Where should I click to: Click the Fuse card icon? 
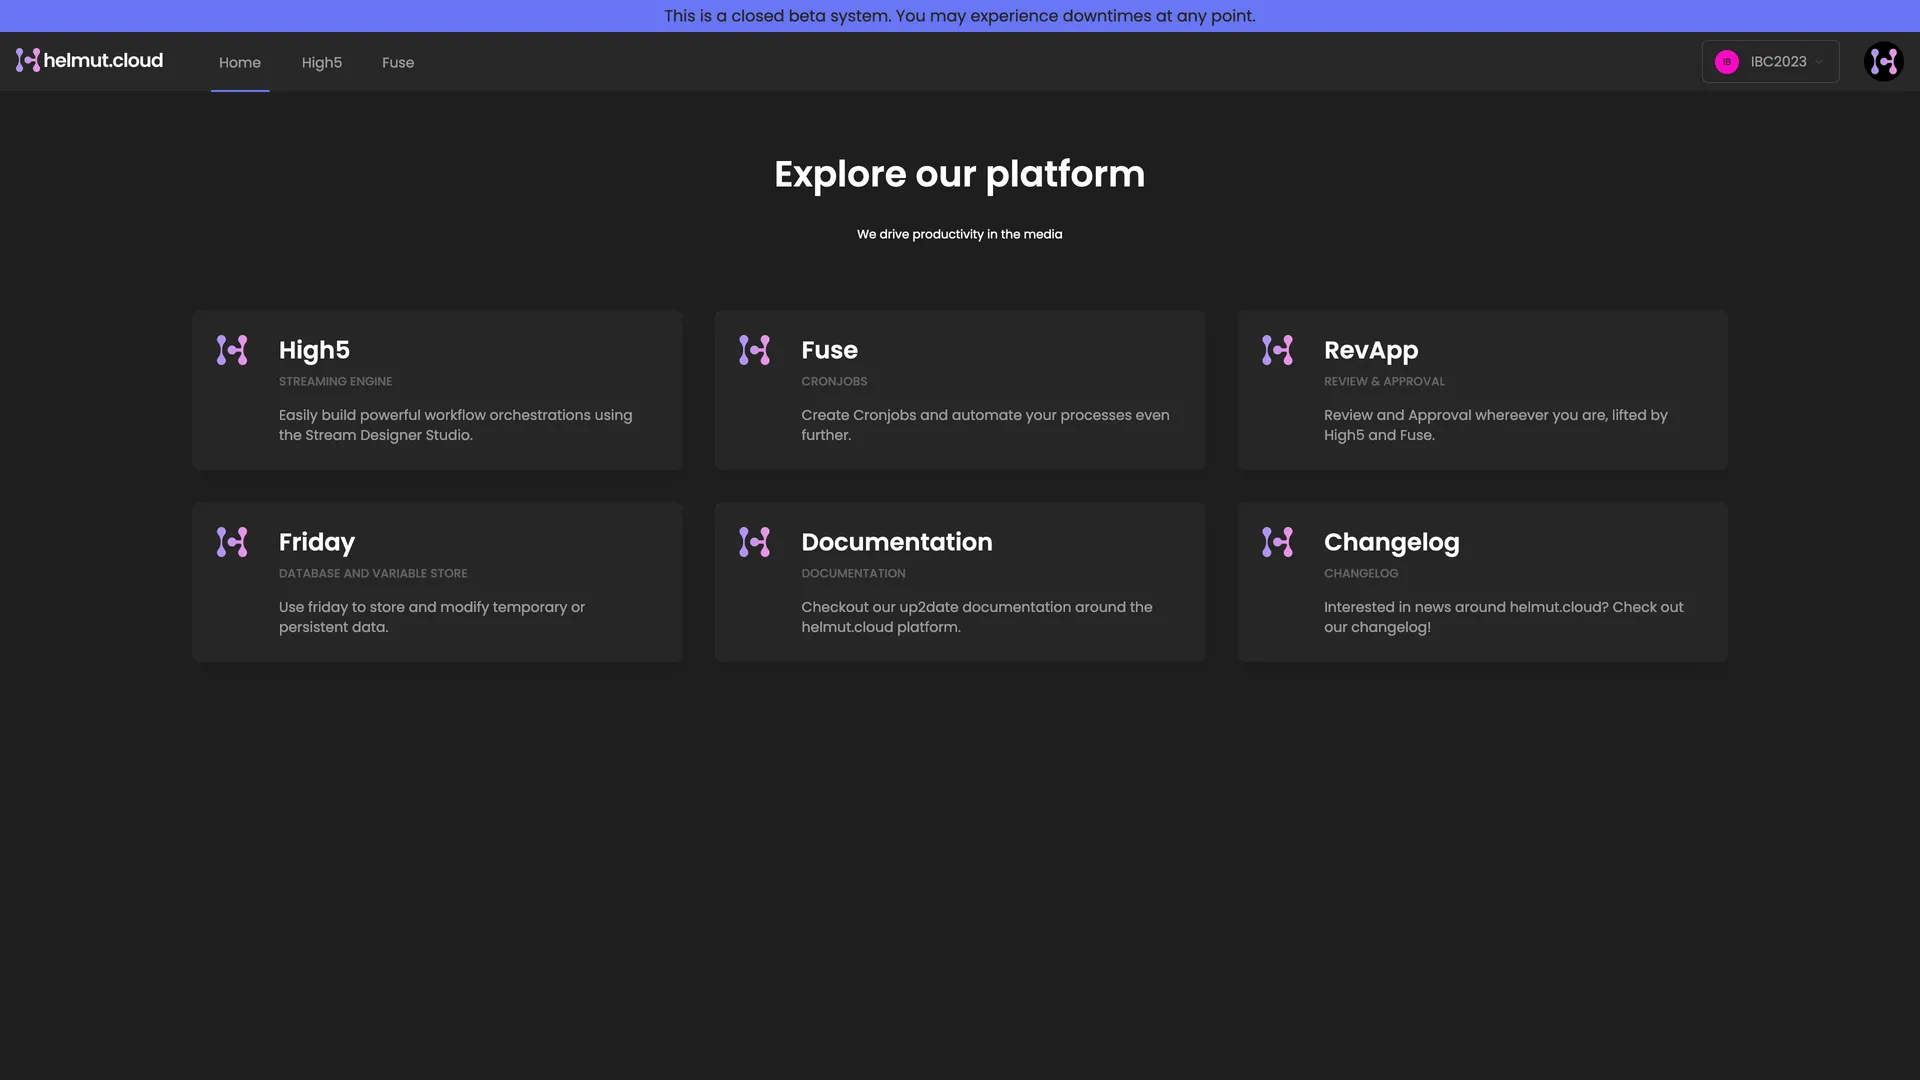click(x=754, y=350)
